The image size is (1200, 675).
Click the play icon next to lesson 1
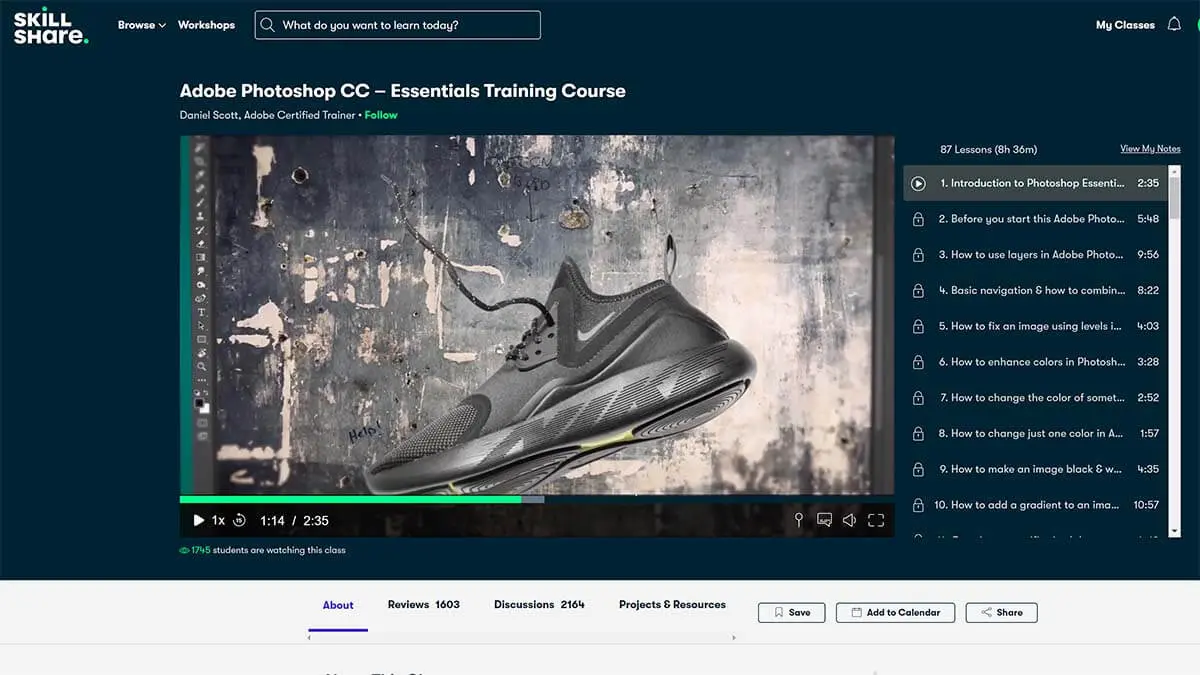(x=918, y=183)
